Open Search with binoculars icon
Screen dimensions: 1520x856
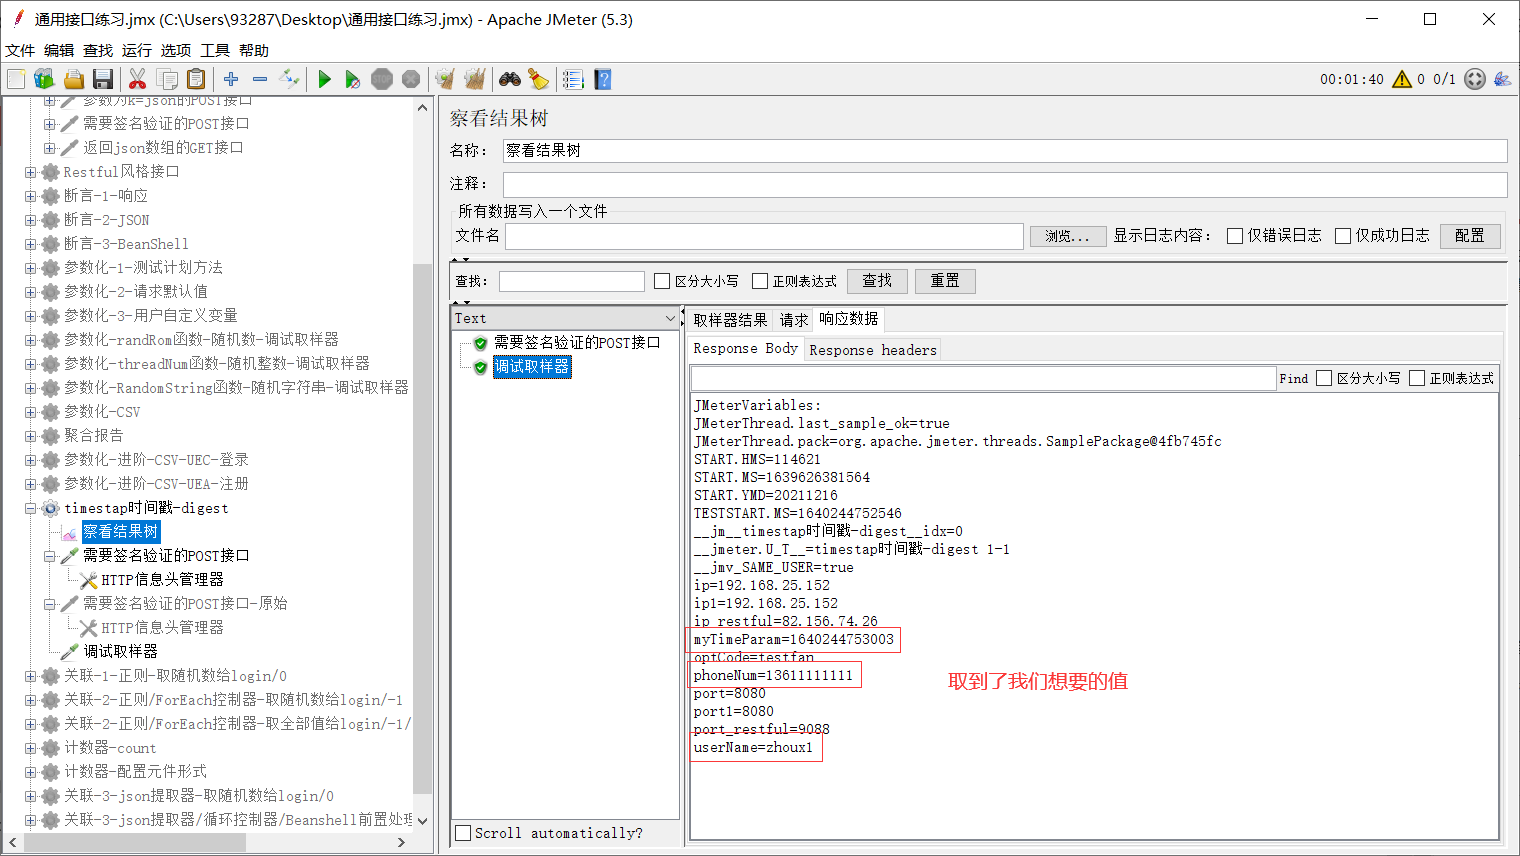510,79
